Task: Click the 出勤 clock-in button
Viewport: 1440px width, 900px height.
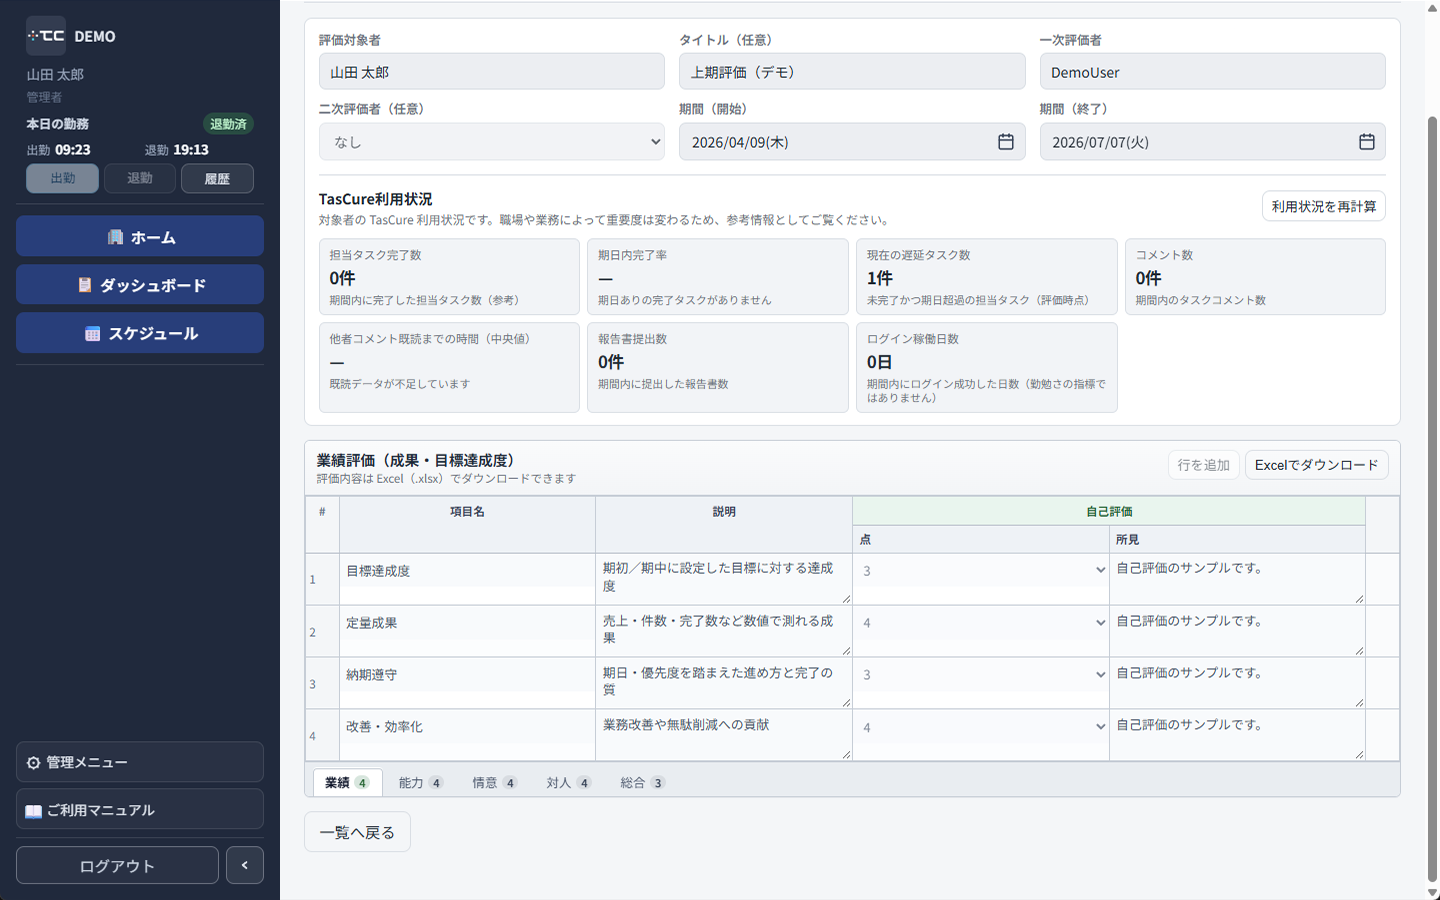Action: tap(62, 178)
